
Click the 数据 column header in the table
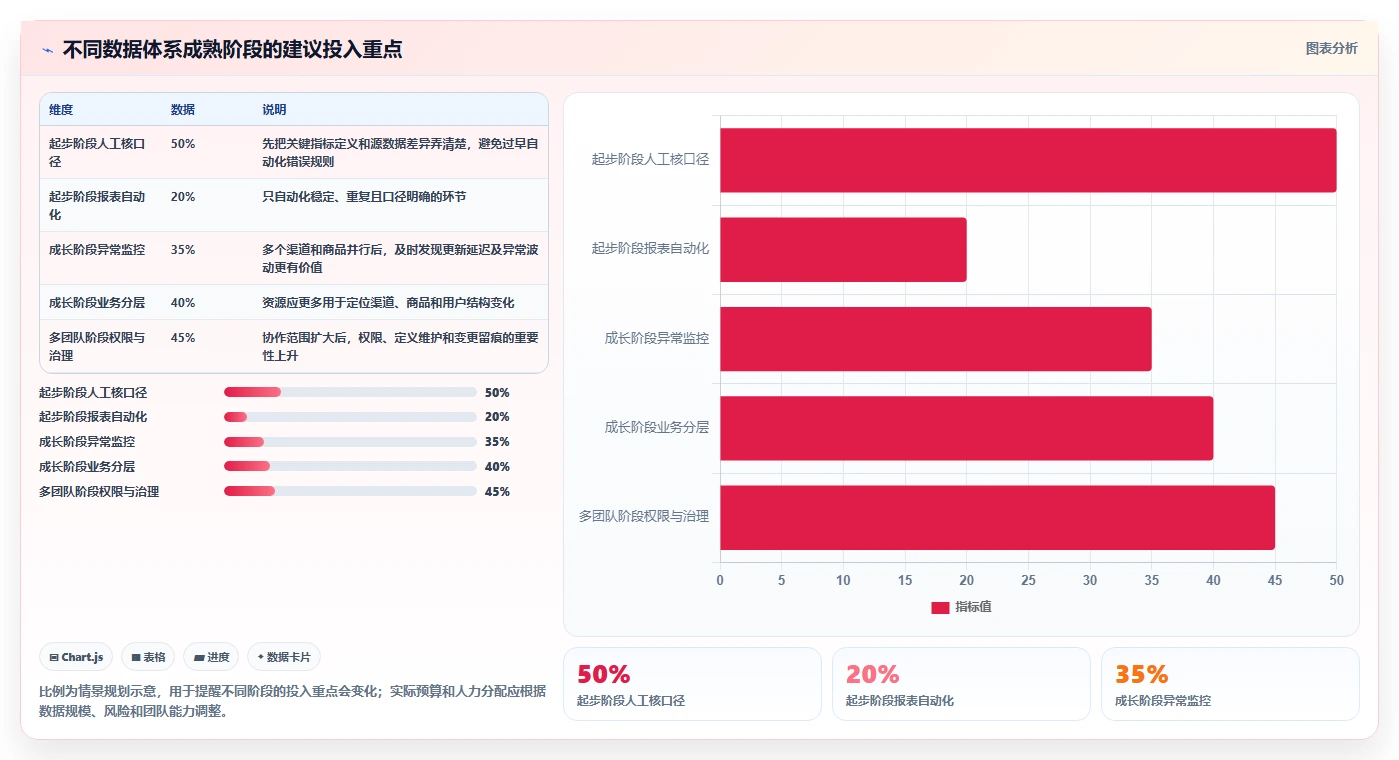[x=183, y=110]
